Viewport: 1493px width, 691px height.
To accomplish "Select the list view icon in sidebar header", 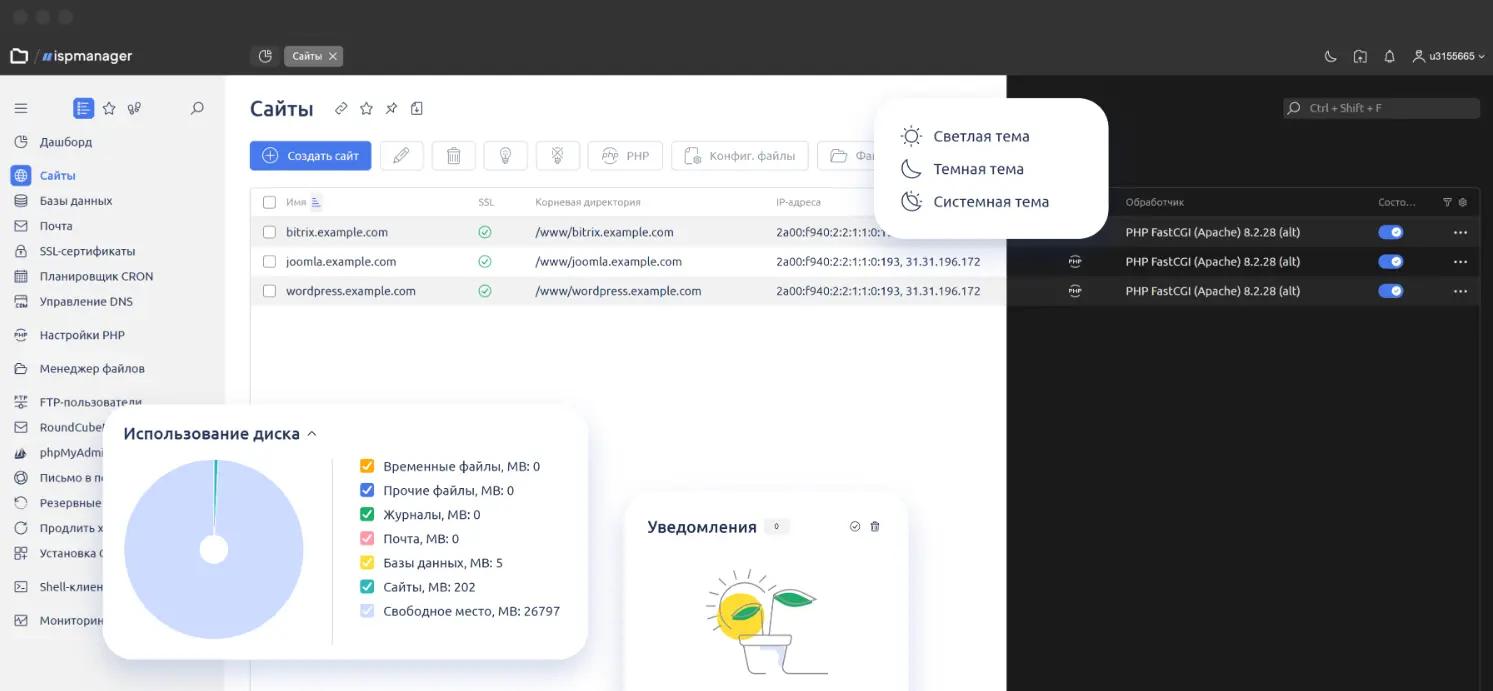I will click(84, 108).
